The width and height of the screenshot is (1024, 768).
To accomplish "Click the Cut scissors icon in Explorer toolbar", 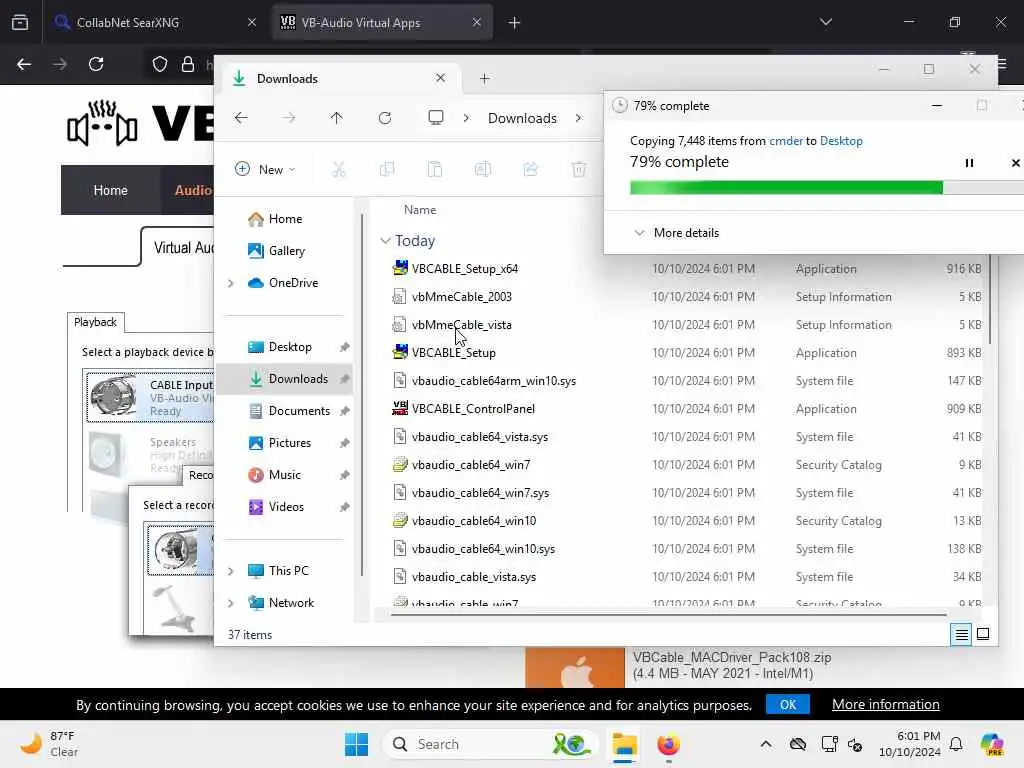I will [x=338, y=170].
